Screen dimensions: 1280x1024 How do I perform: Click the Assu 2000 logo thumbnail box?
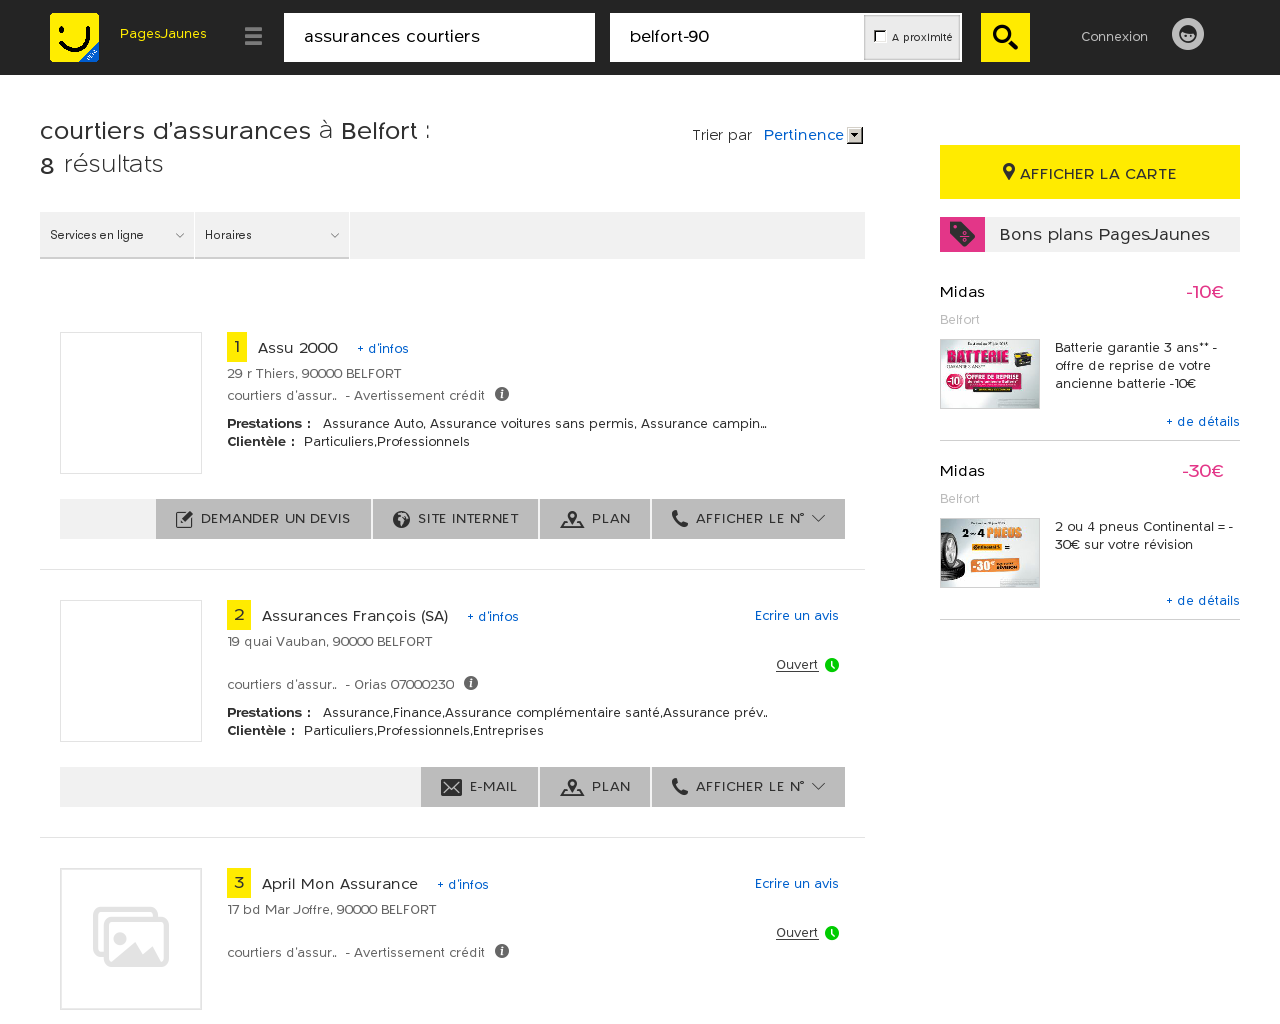coord(131,403)
